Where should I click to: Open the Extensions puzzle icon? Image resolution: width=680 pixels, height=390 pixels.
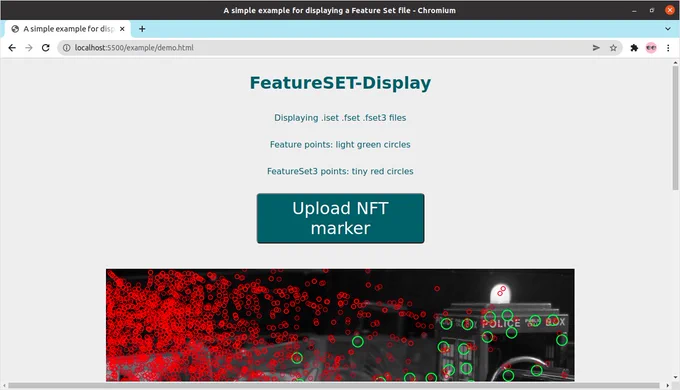[634, 48]
